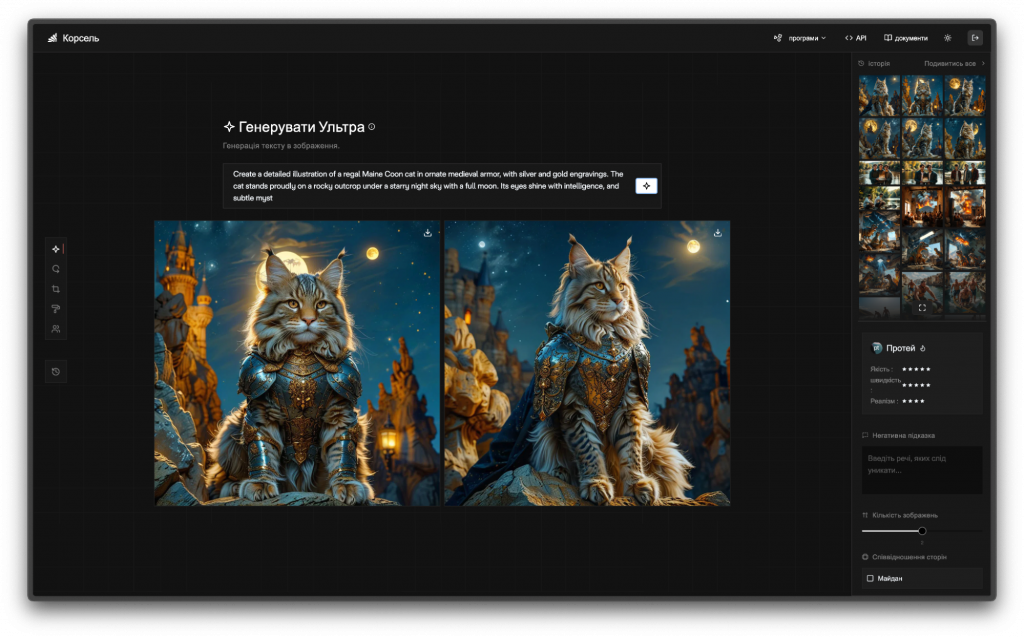Select the Generate sparkle tool in left sidebar
The width and height of the screenshot is (1024, 638).
tap(56, 249)
